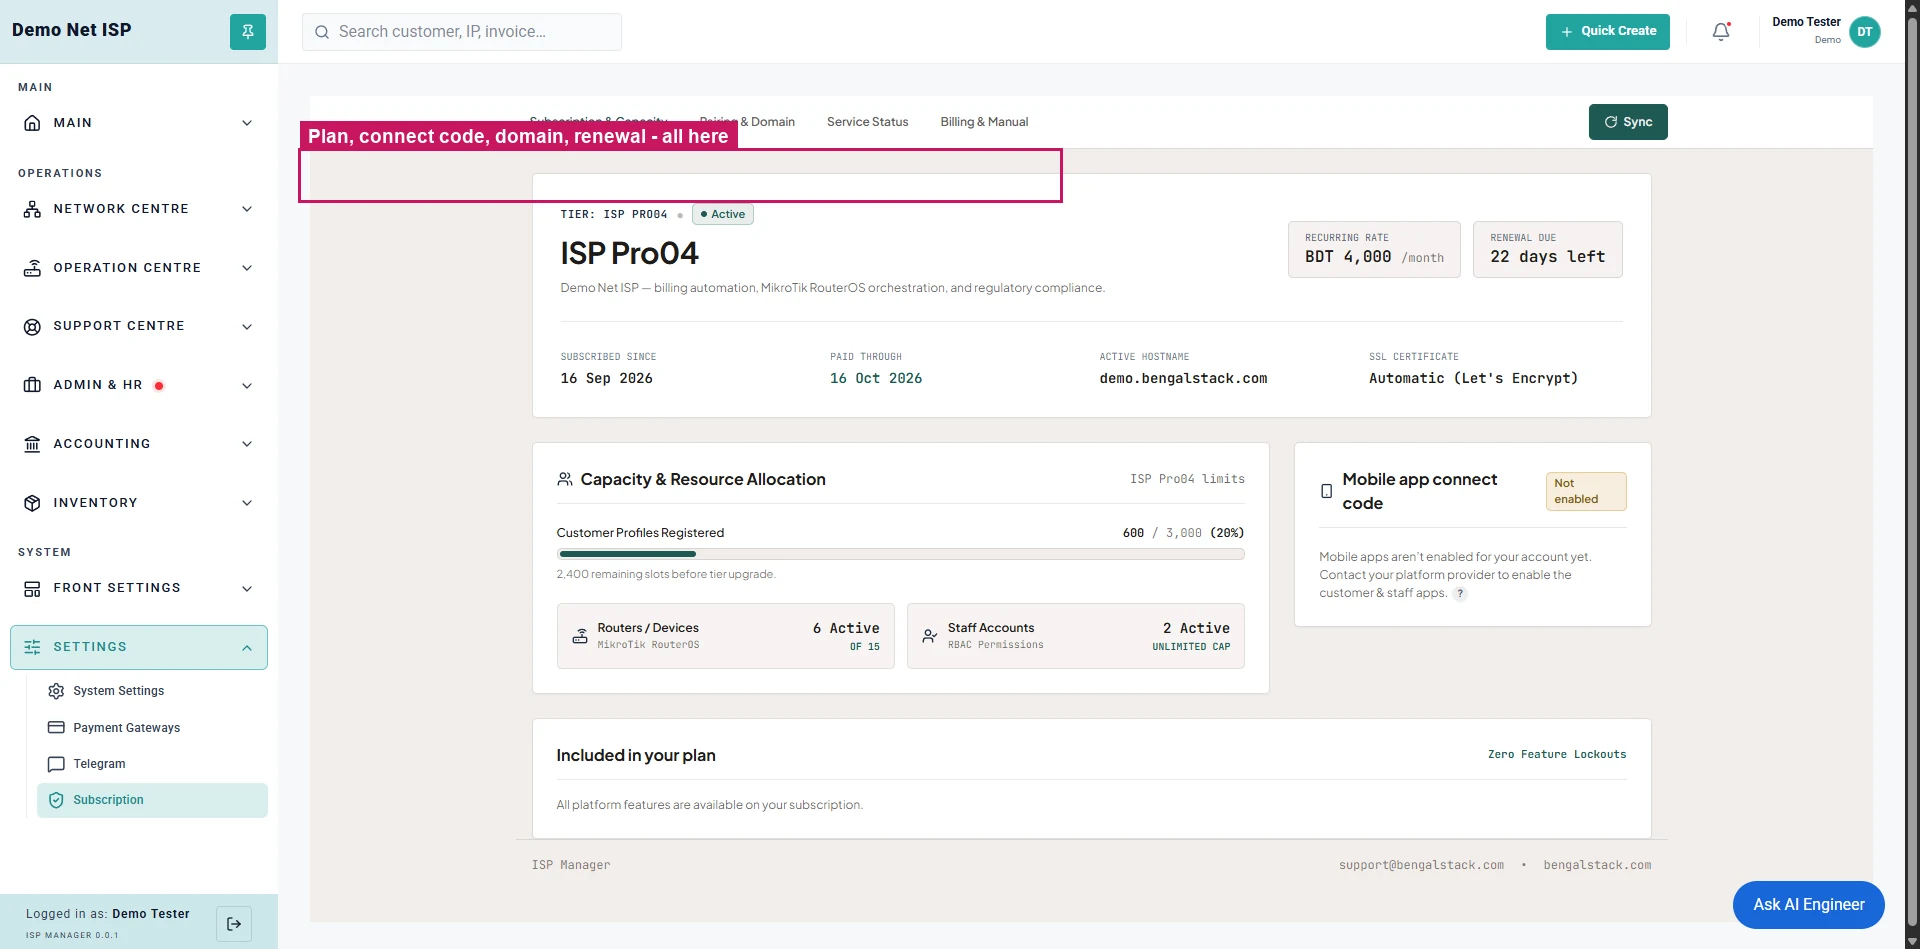Expand the Operation Centre chevron
1920x949 pixels.
247,268
